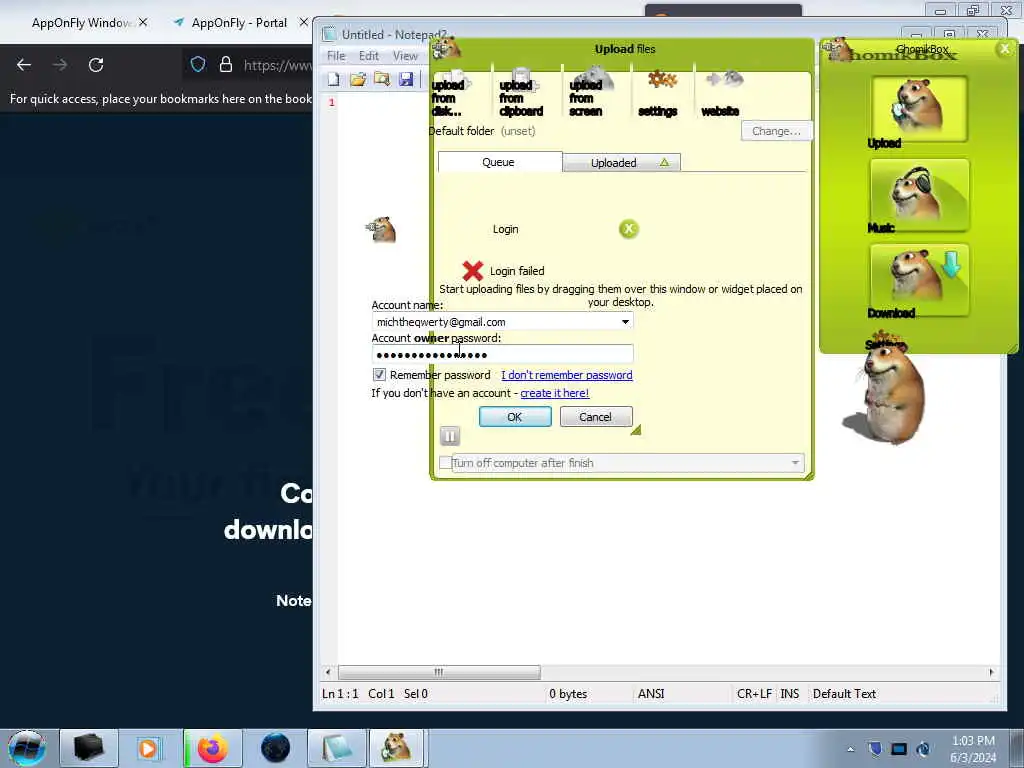Open the Notepad2 File menu
The height and width of the screenshot is (768, 1024).
[336, 56]
